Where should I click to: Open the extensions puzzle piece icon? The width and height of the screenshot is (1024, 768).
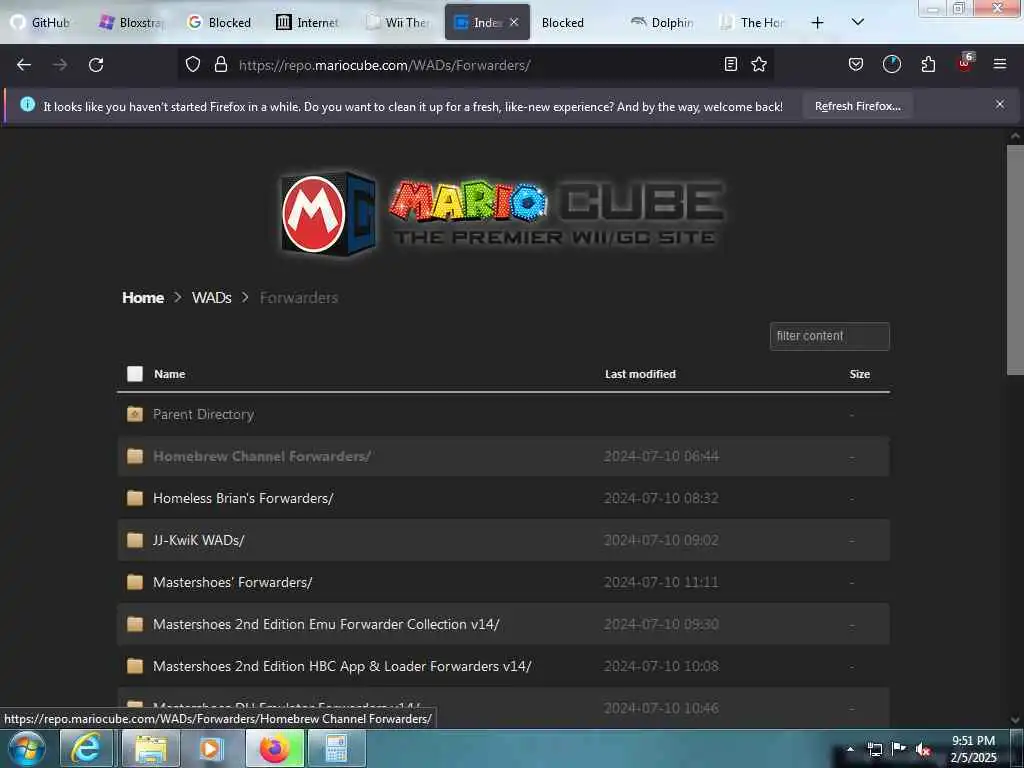[x=928, y=64]
